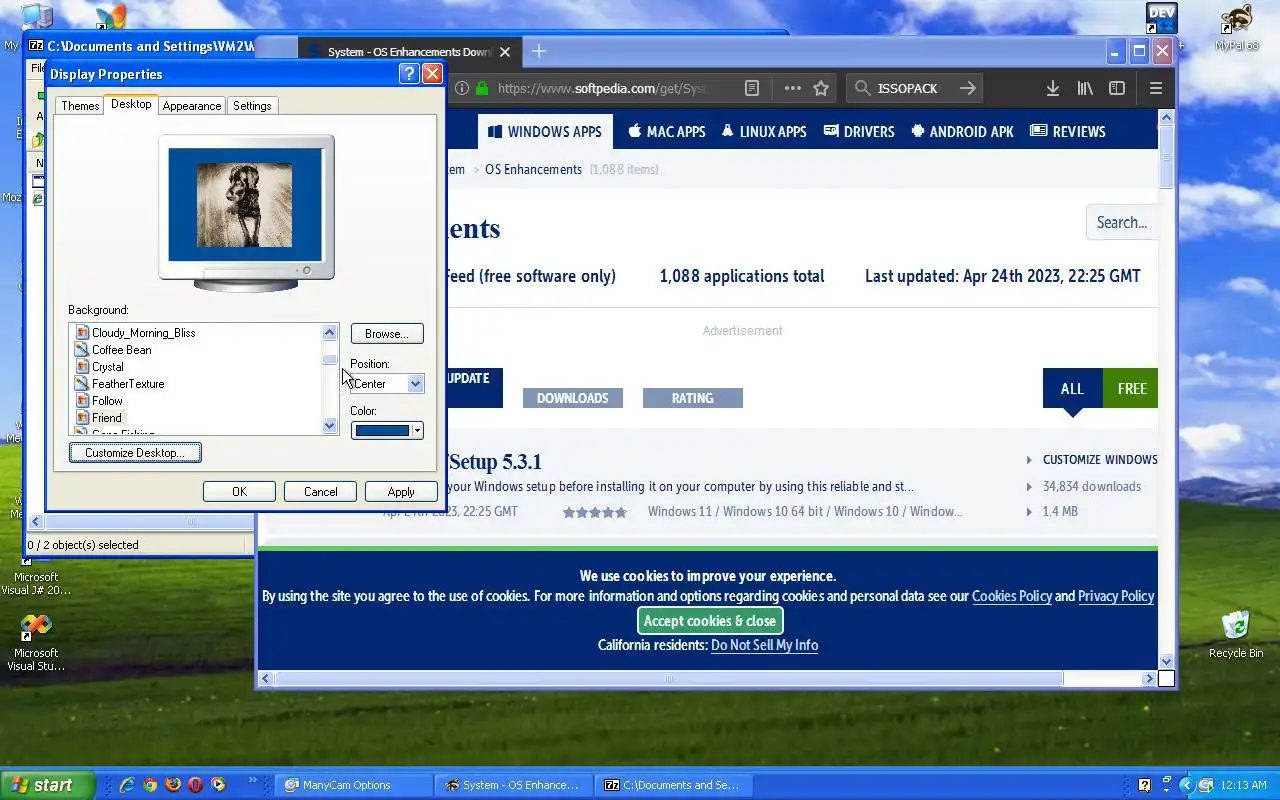Open Microsoft Visual Studio desktop icon
The height and width of the screenshot is (800, 1280).
coord(36,642)
